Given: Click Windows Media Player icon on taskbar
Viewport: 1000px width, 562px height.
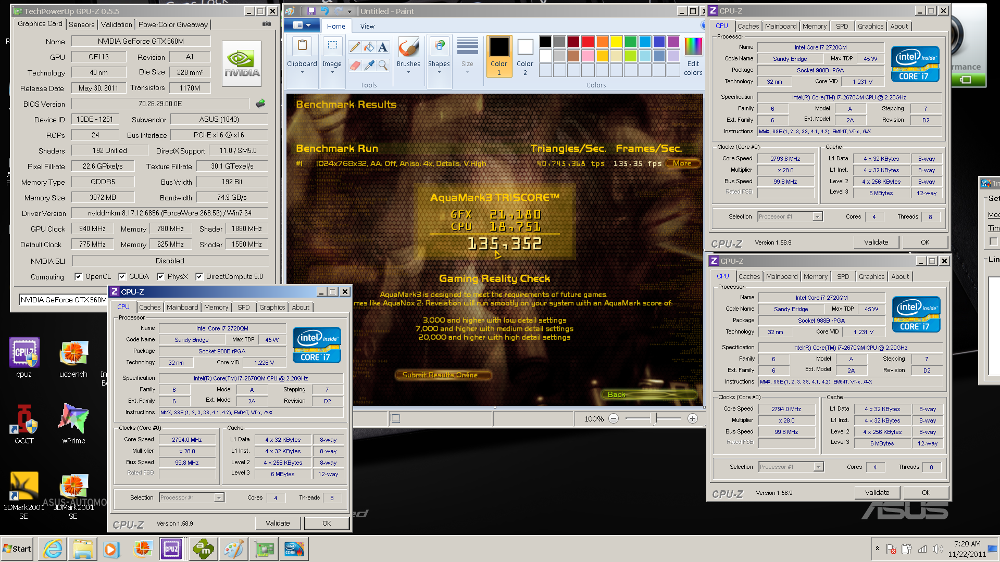Looking at the screenshot, I should pos(111,549).
